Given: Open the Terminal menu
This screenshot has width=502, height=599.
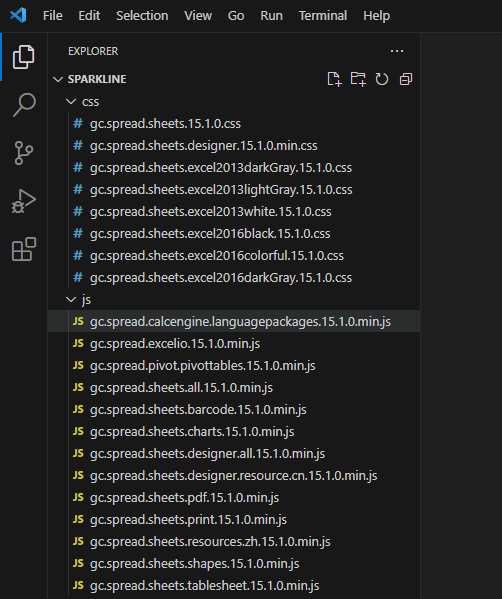Looking at the screenshot, I should pos(323,16).
